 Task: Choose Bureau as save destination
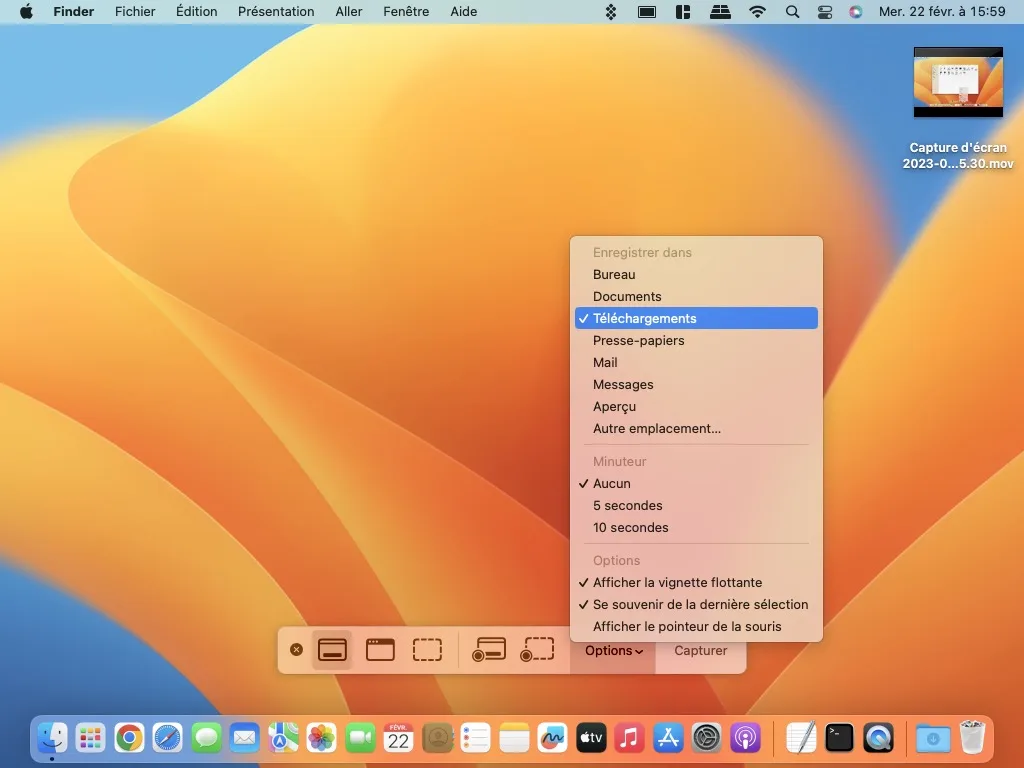(x=613, y=274)
